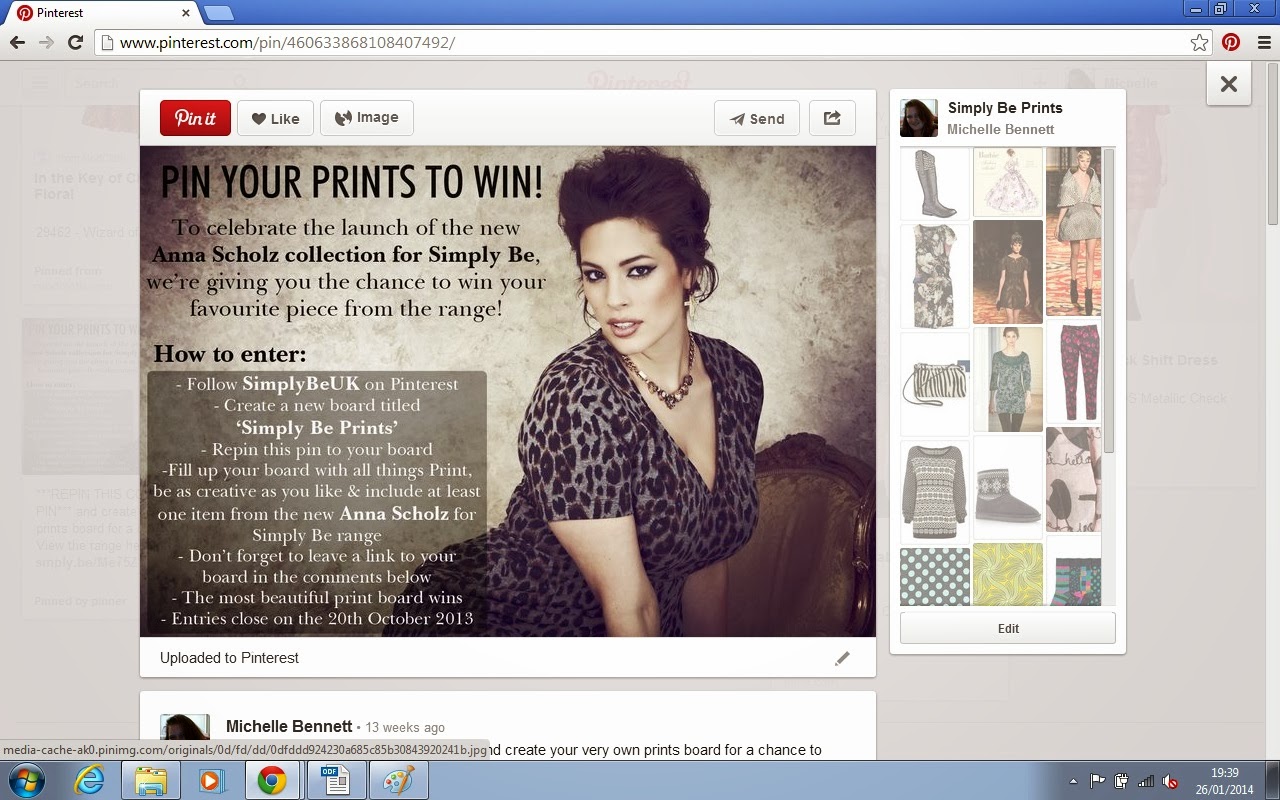Reload the page with the refresh icon

pos(75,42)
